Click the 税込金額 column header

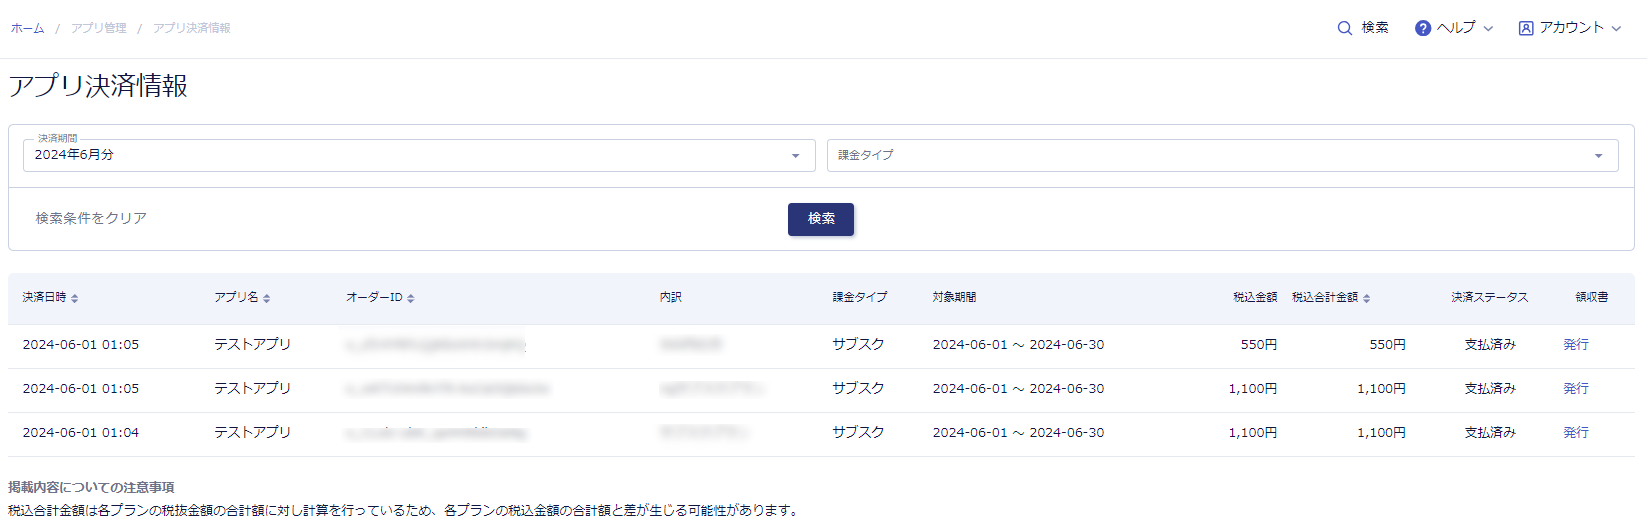(1255, 297)
